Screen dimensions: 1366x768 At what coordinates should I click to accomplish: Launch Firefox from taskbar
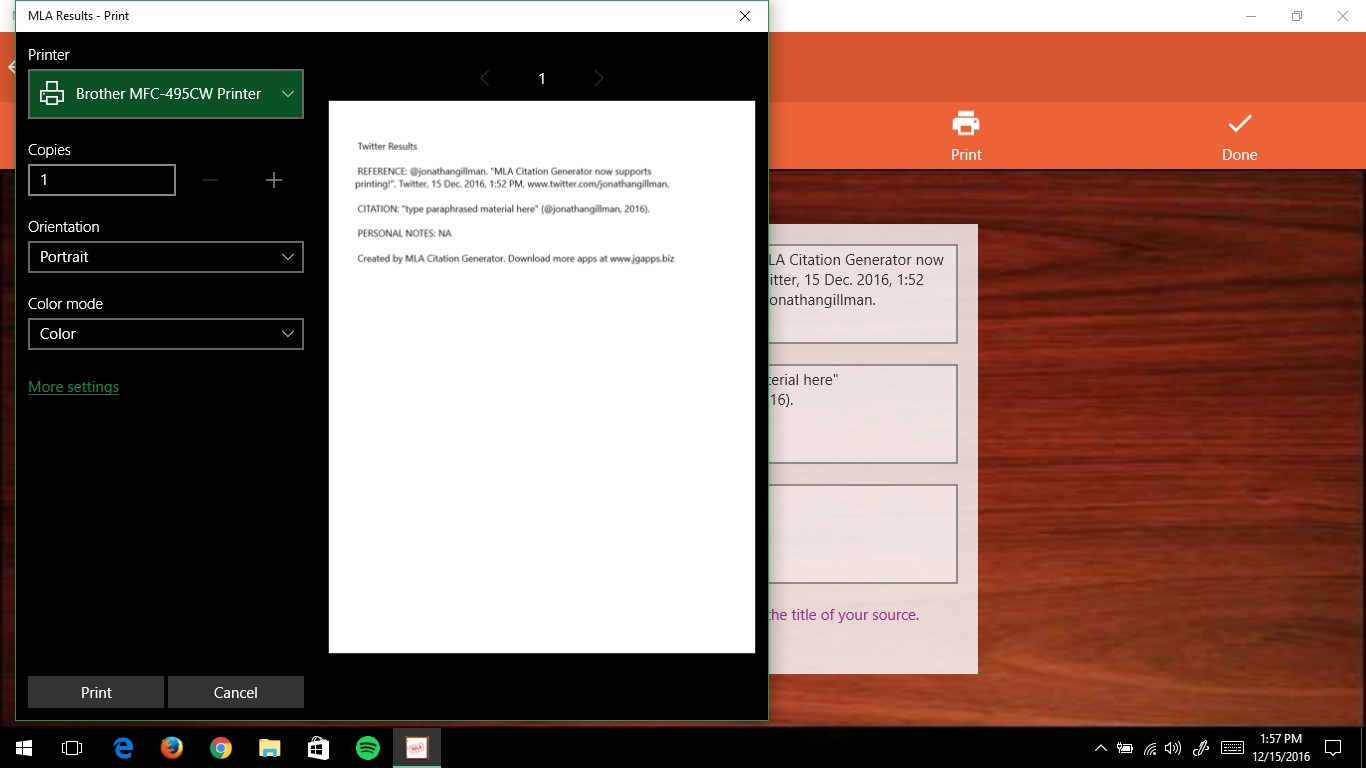[x=172, y=748]
